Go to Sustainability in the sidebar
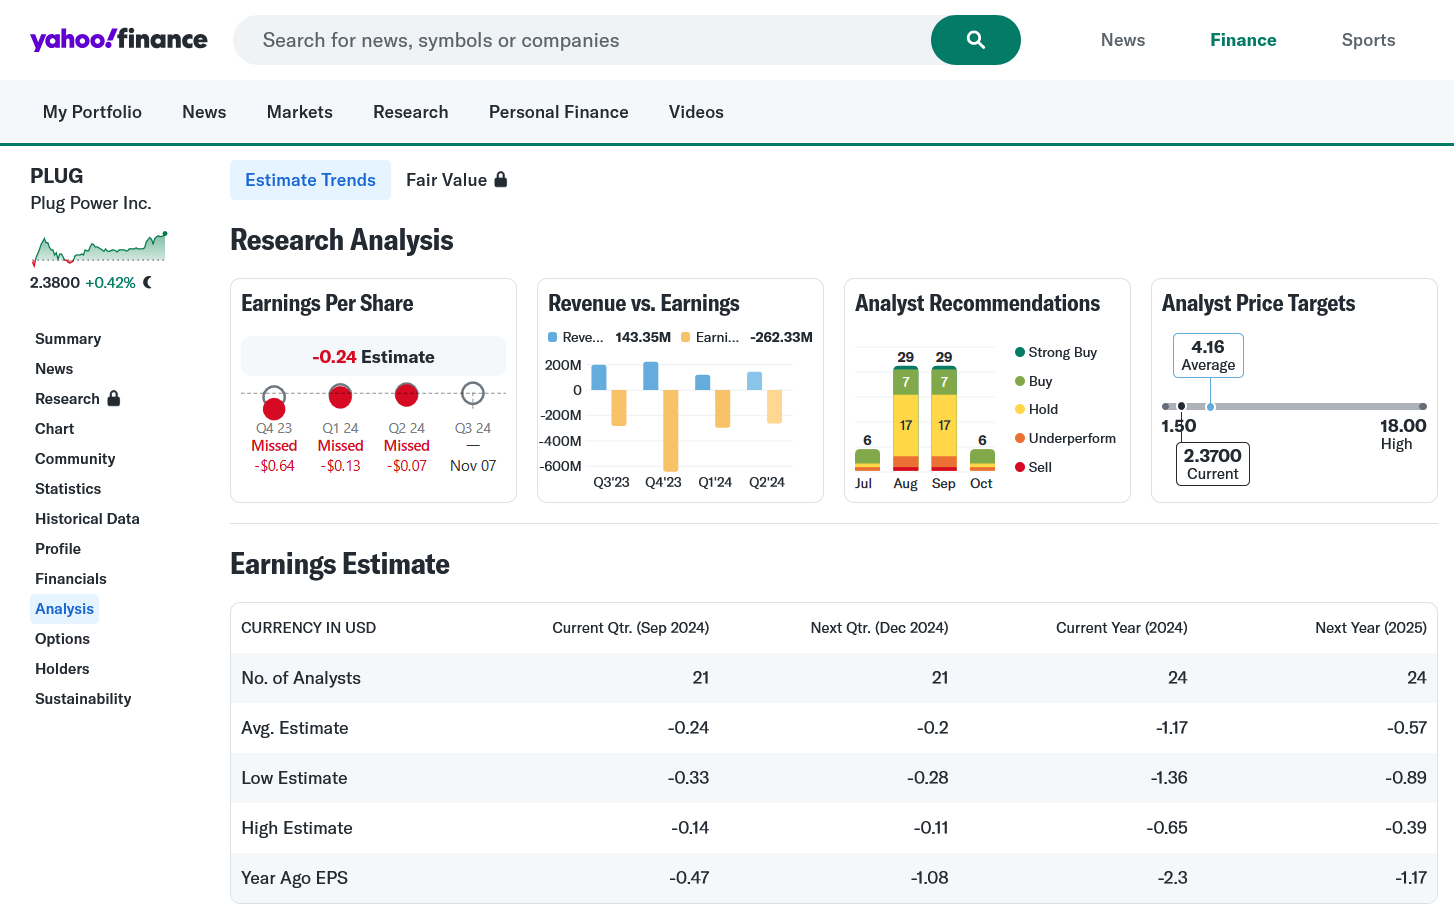Screen dimensions: 1454x923 pos(83,699)
